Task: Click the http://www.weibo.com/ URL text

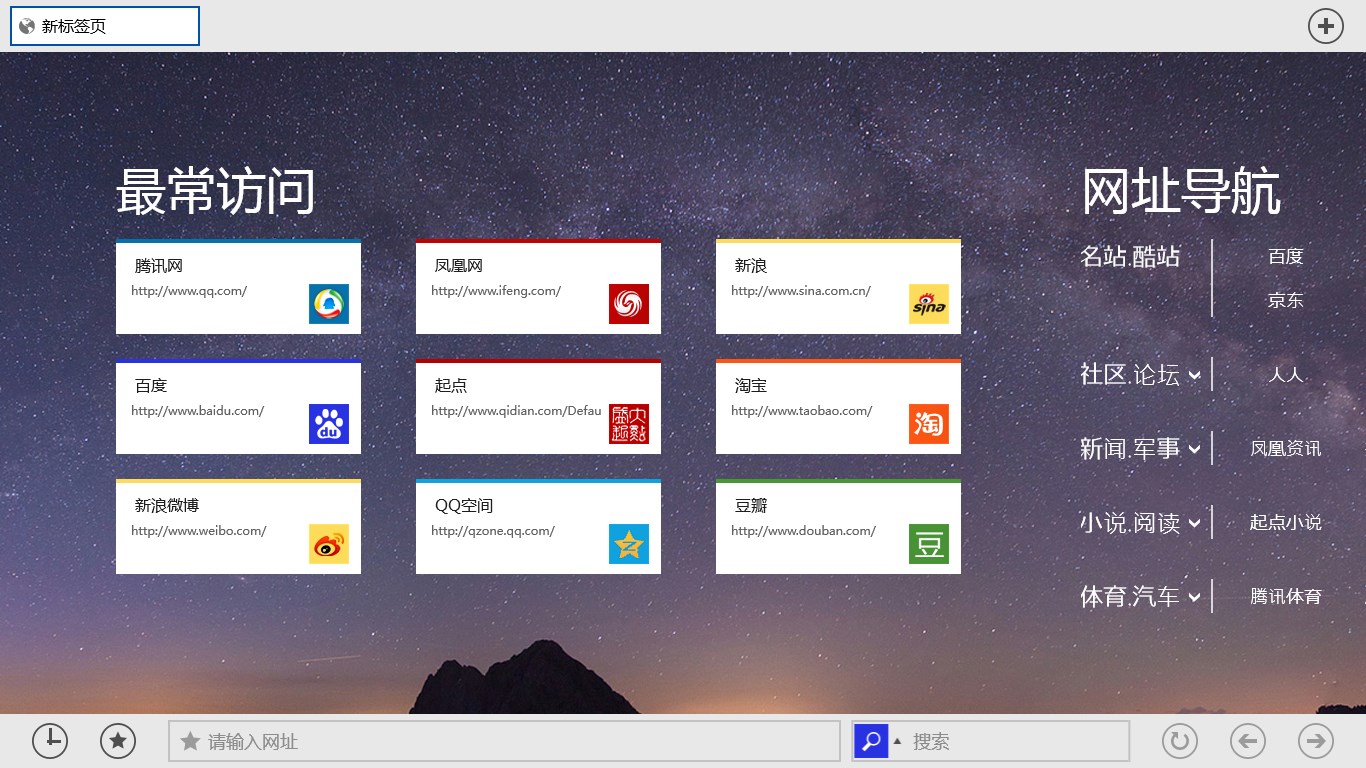Action: tap(199, 531)
